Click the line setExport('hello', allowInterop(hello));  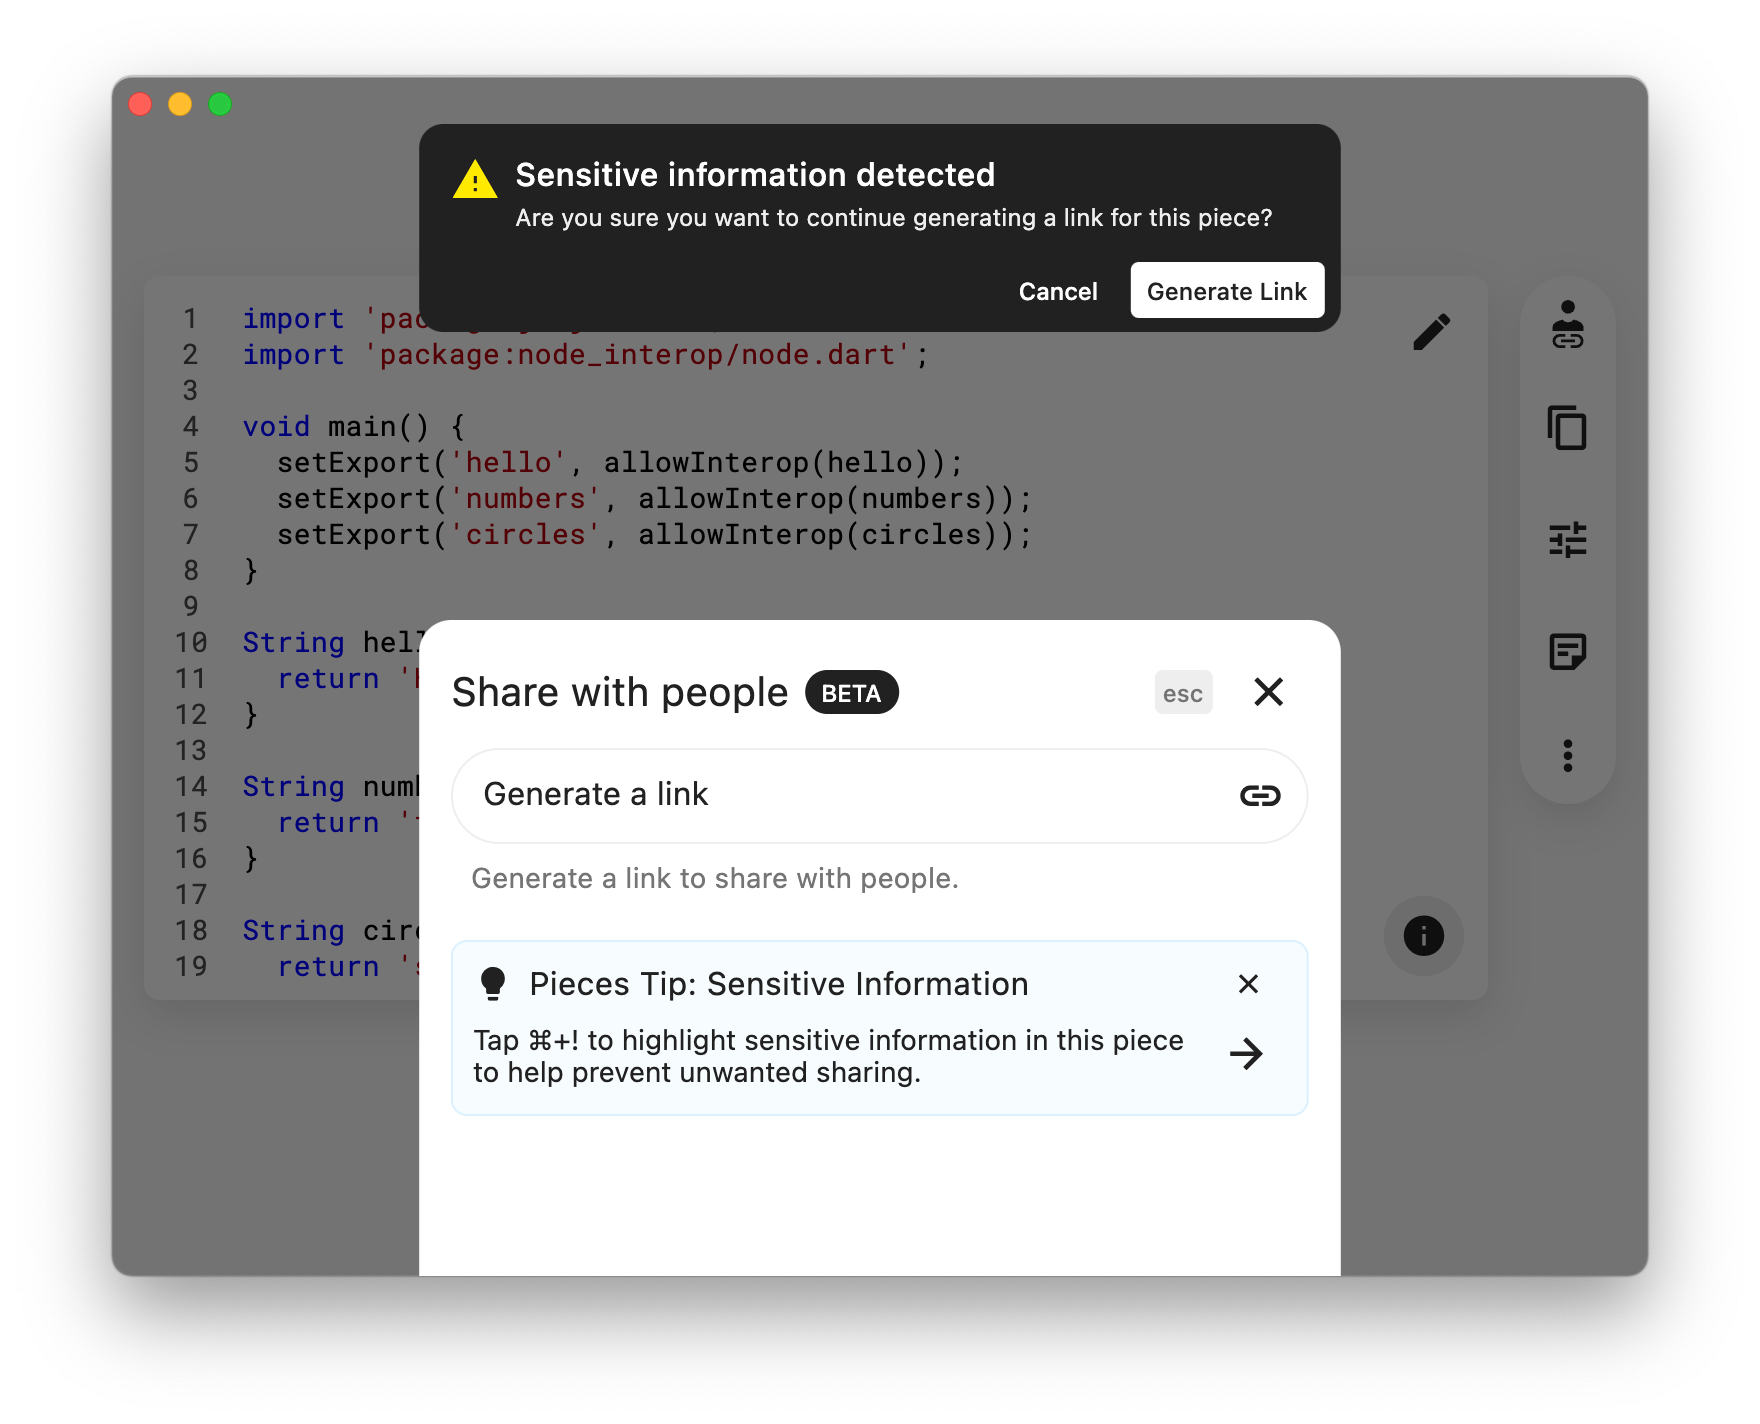point(620,463)
